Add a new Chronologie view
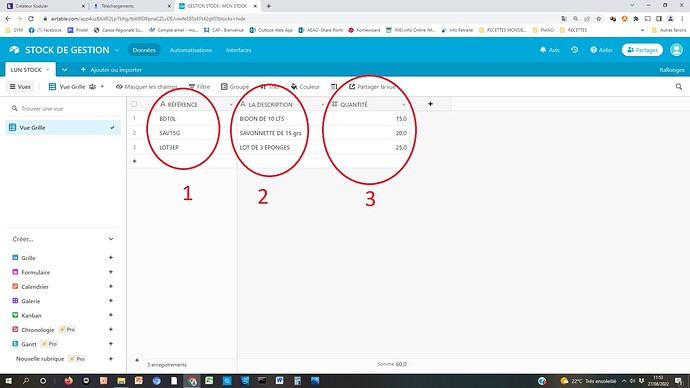This screenshot has height=388, width=690. [111, 329]
